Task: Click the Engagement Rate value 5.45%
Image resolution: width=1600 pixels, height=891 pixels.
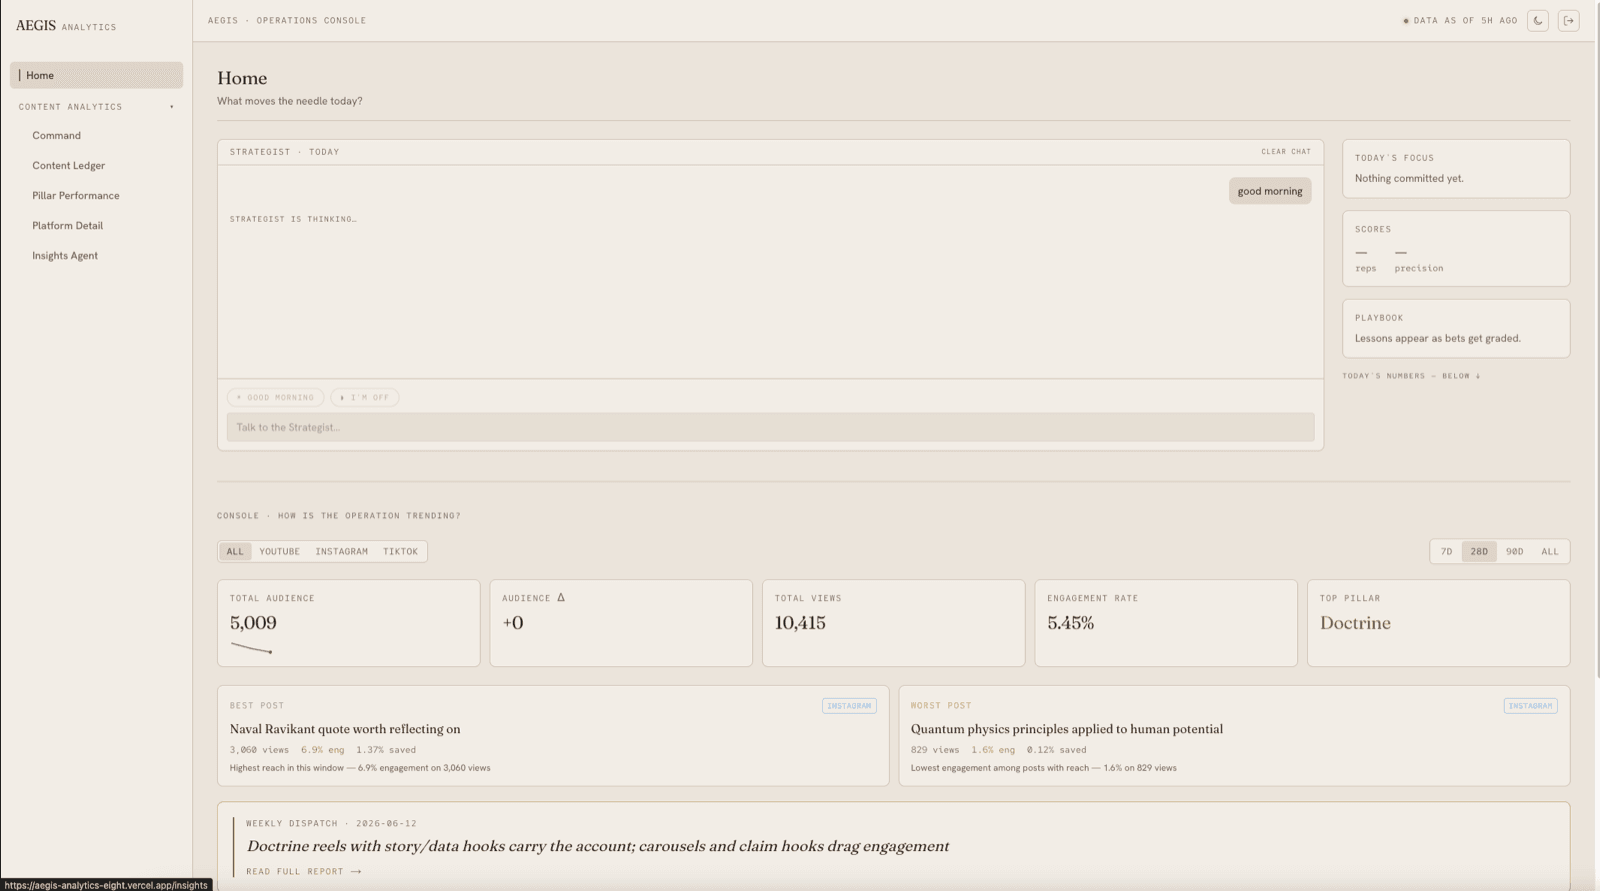Action: [1070, 622]
